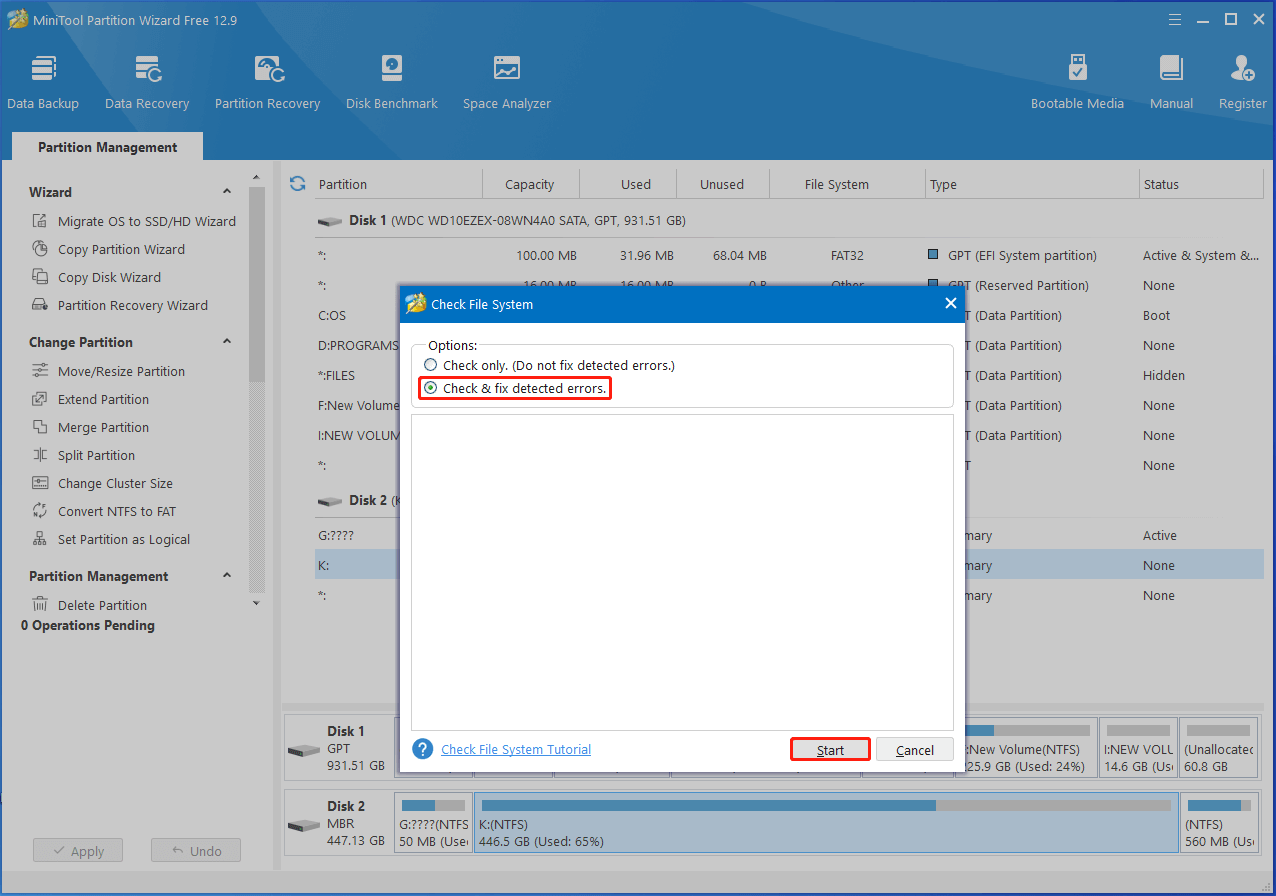This screenshot has width=1276, height=896.
Task: Click Start button in dialog
Action: point(830,750)
